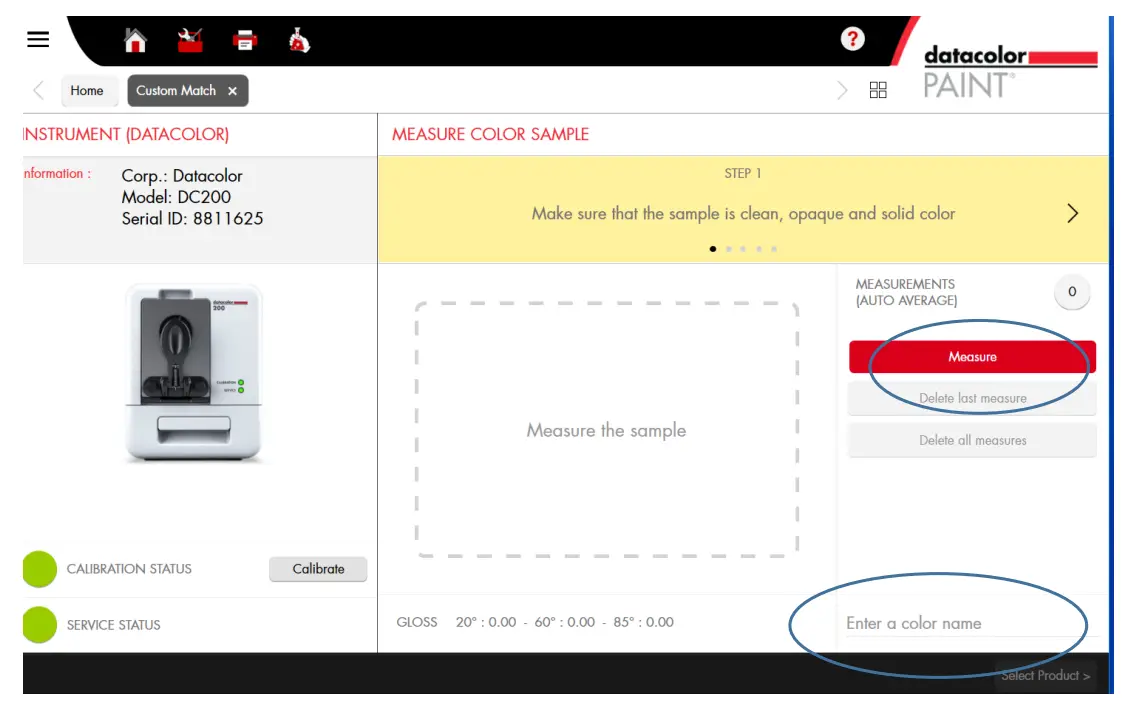Jump to the last step indicator dot
This screenshot has width=1122, height=701.
click(x=774, y=249)
